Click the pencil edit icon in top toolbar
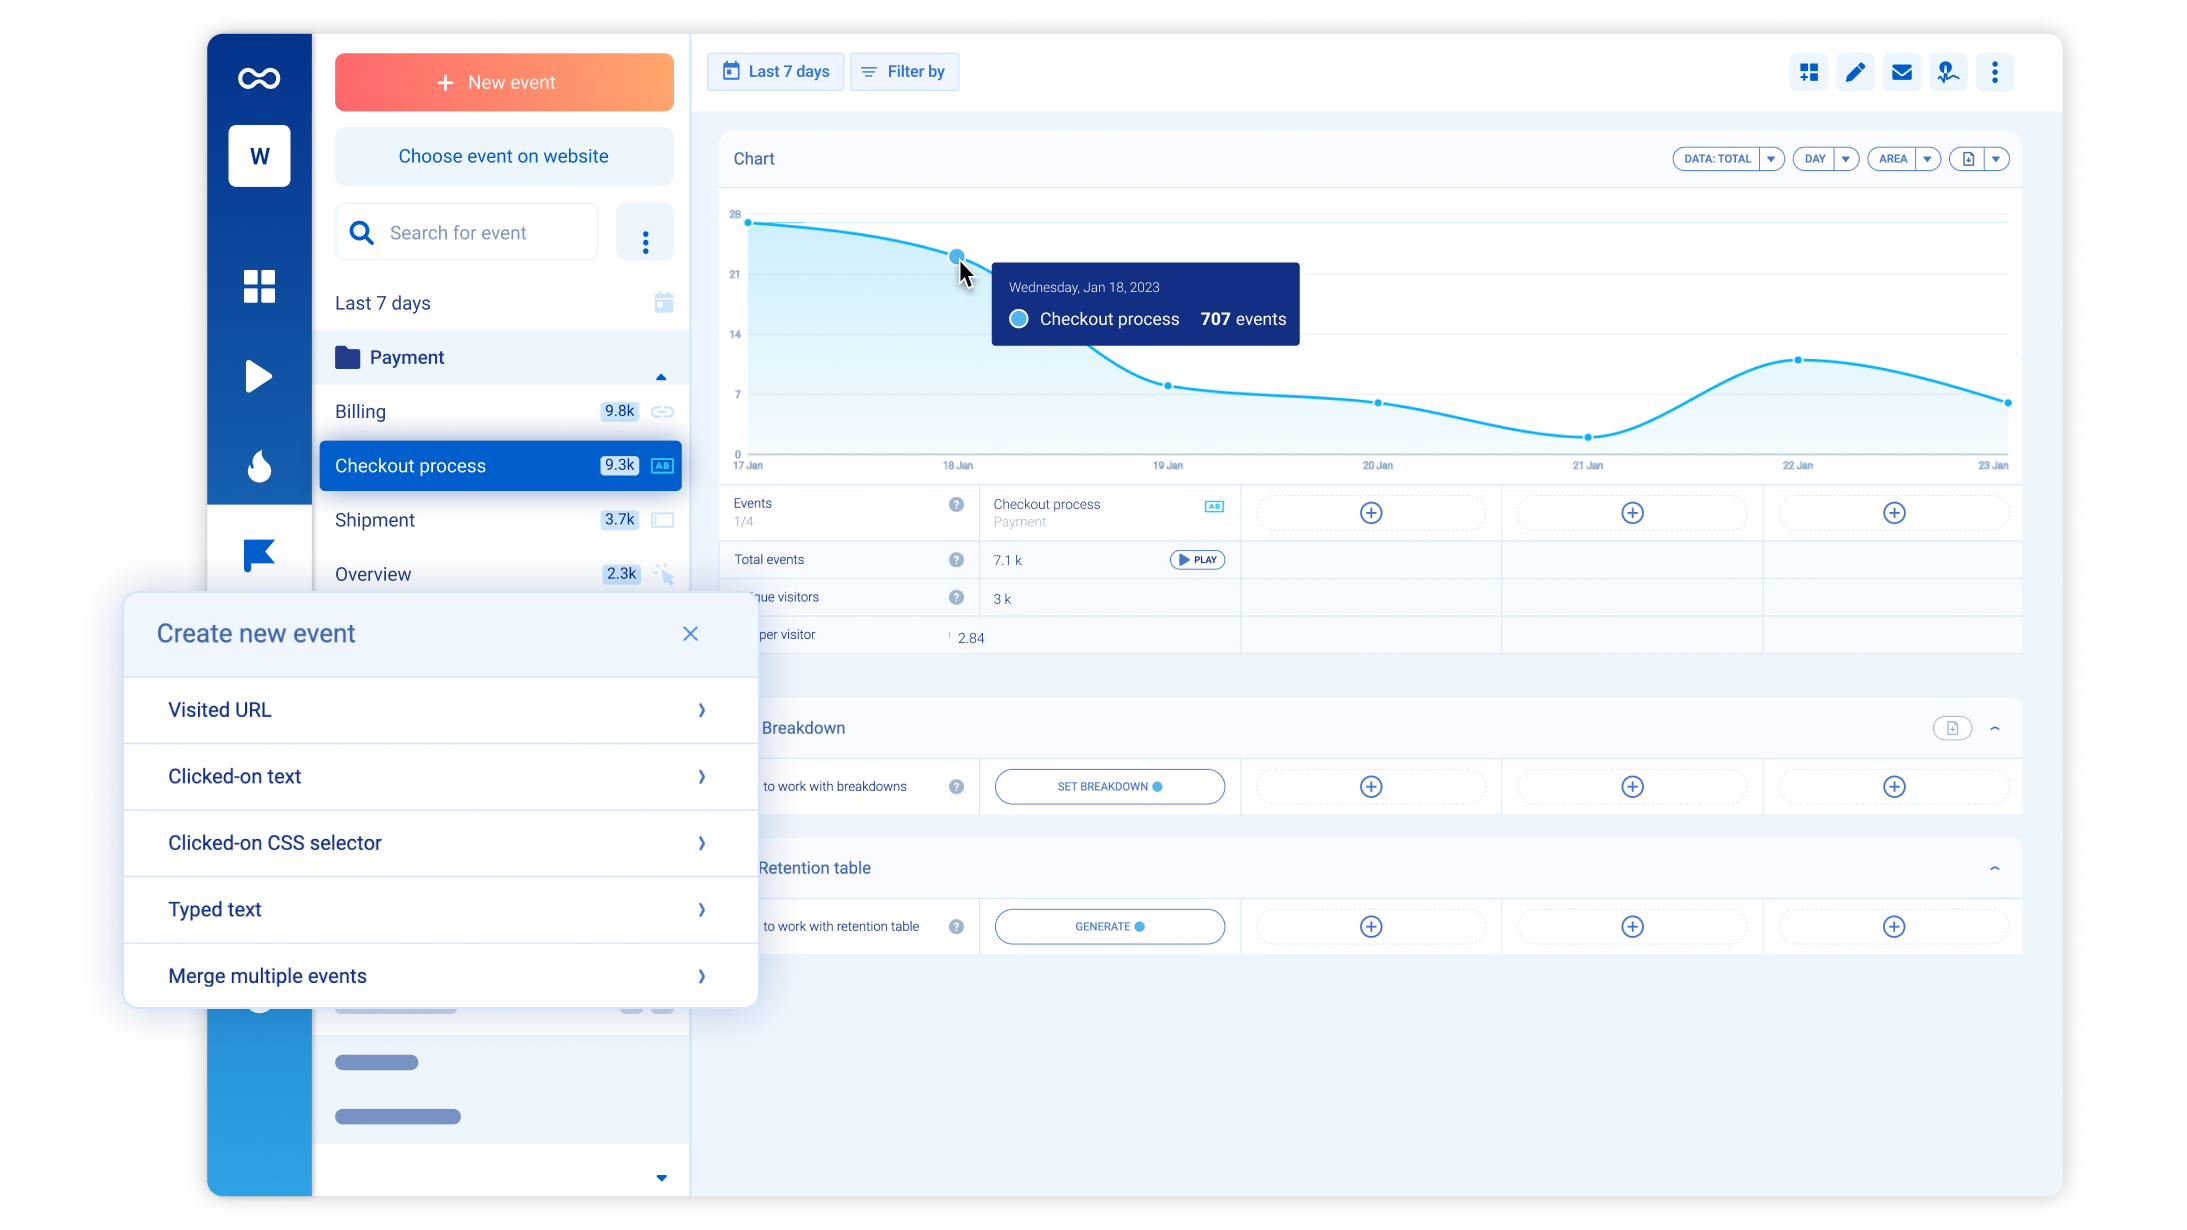 click(1855, 72)
